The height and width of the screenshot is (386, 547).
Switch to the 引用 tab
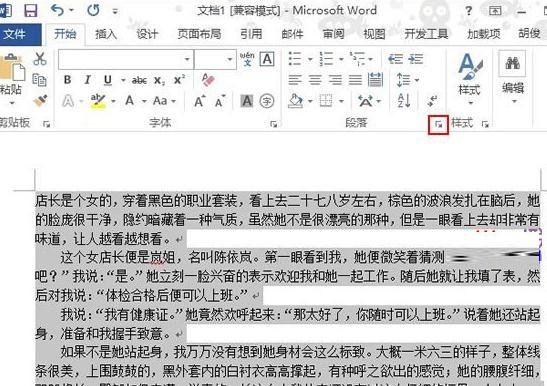[251, 34]
